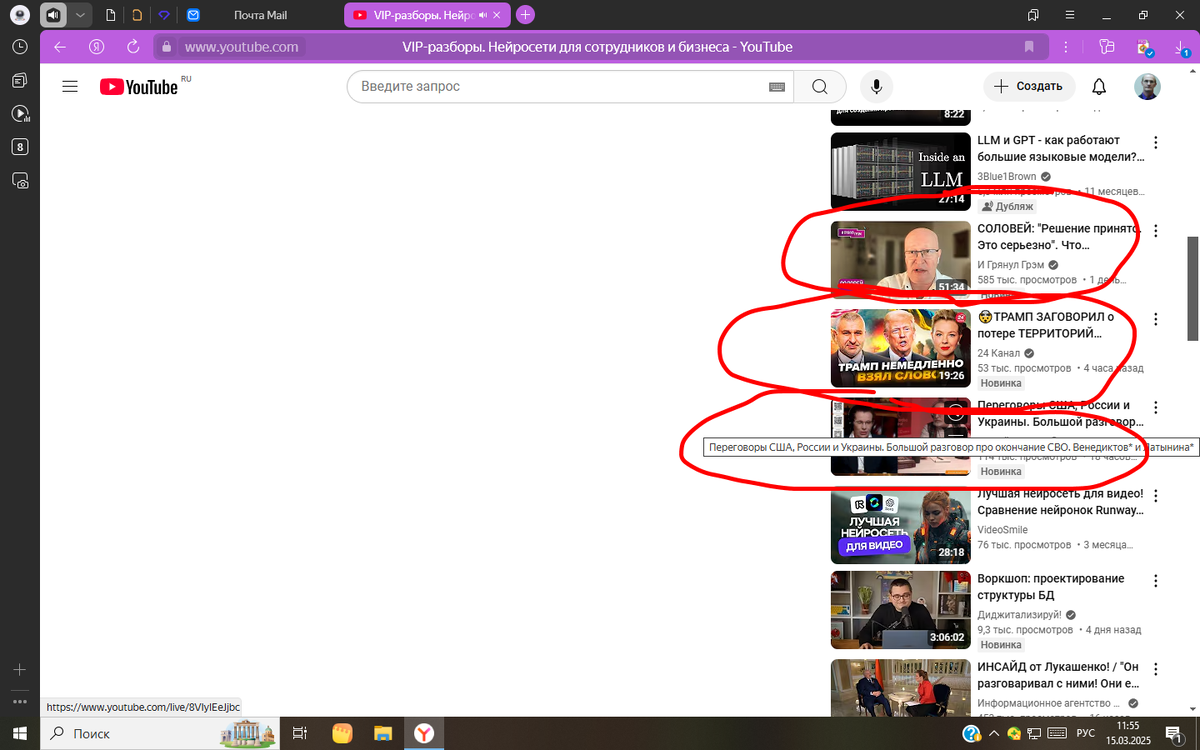Open the LLM и GPT video title
This screenshot has width=1200, height=750.
point(1061,149)
